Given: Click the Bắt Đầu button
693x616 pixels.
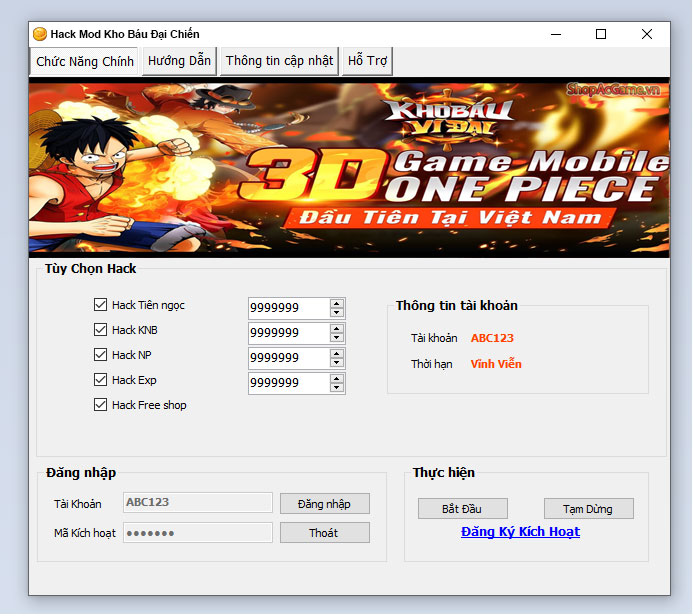Looking at the screenshot, I should click(x=463, y=509).
